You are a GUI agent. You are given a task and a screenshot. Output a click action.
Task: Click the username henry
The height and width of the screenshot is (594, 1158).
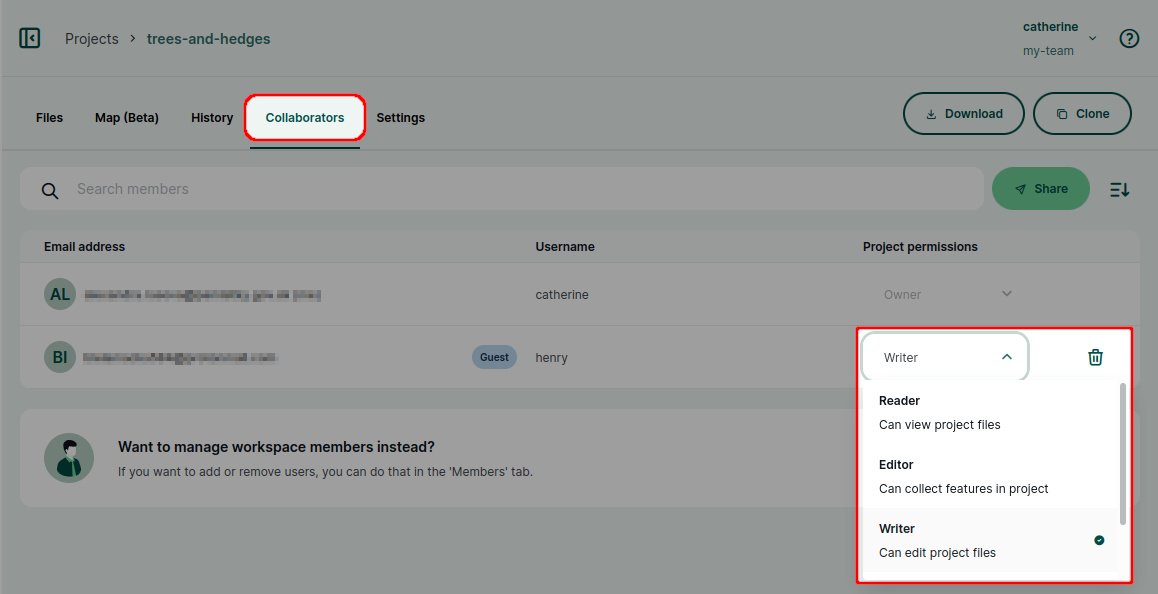552,358
